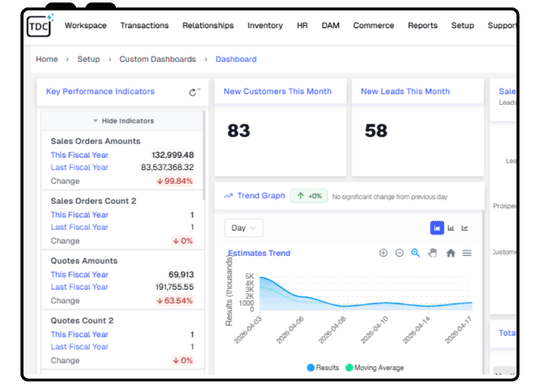Open New Leads This Month title
Image resolution: width=540 pixels, height=384 pixels.
tap(405, 92)
